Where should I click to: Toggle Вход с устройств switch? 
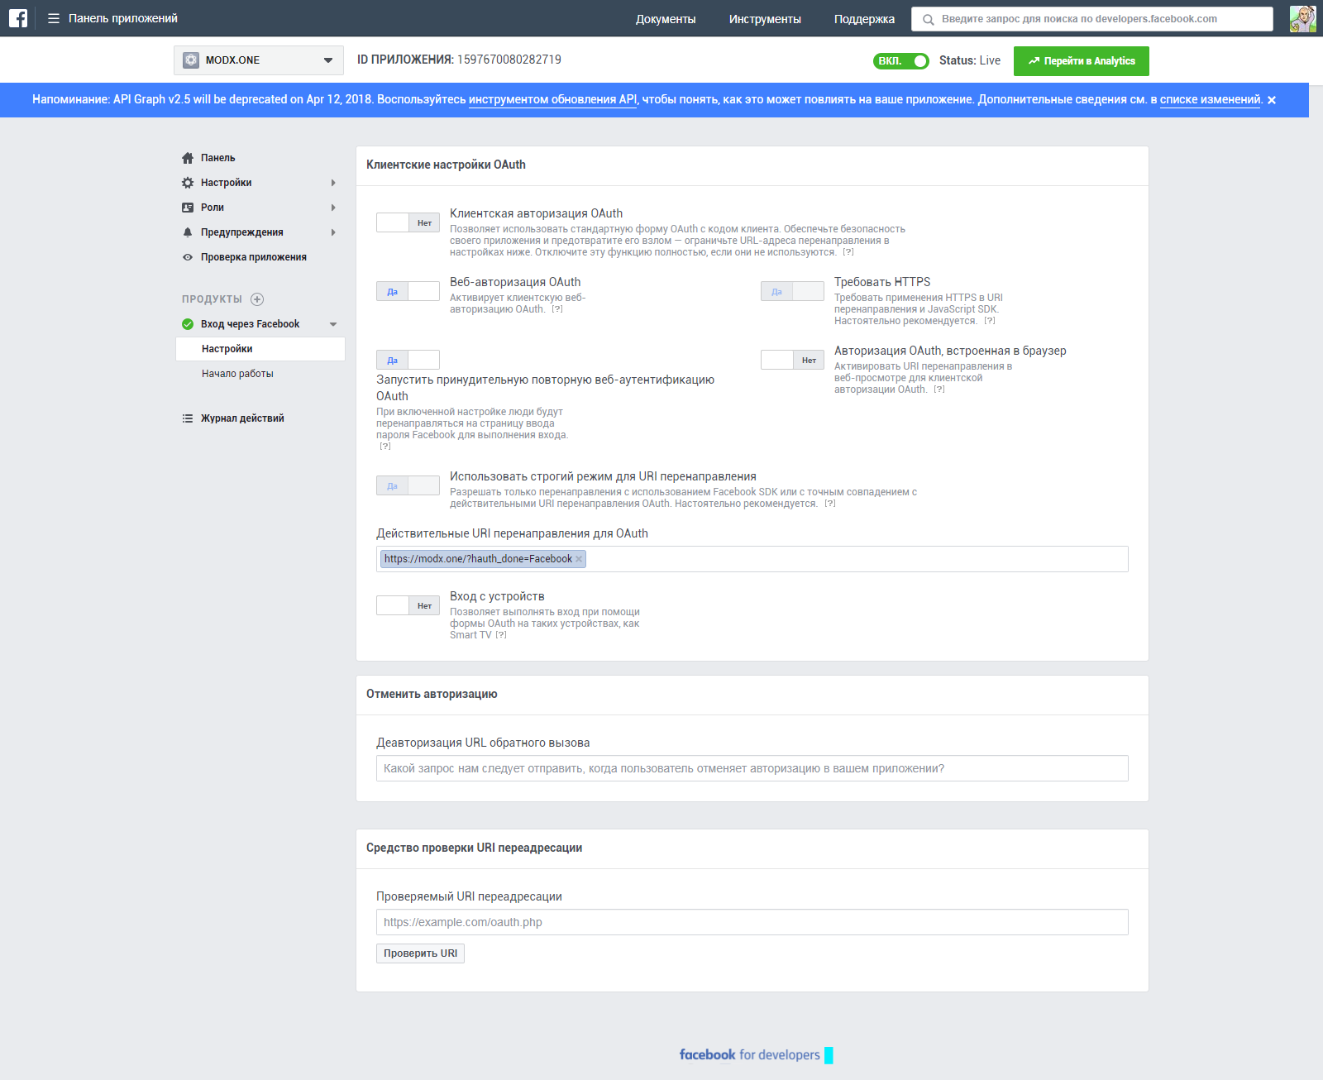(x=408, y=606)
